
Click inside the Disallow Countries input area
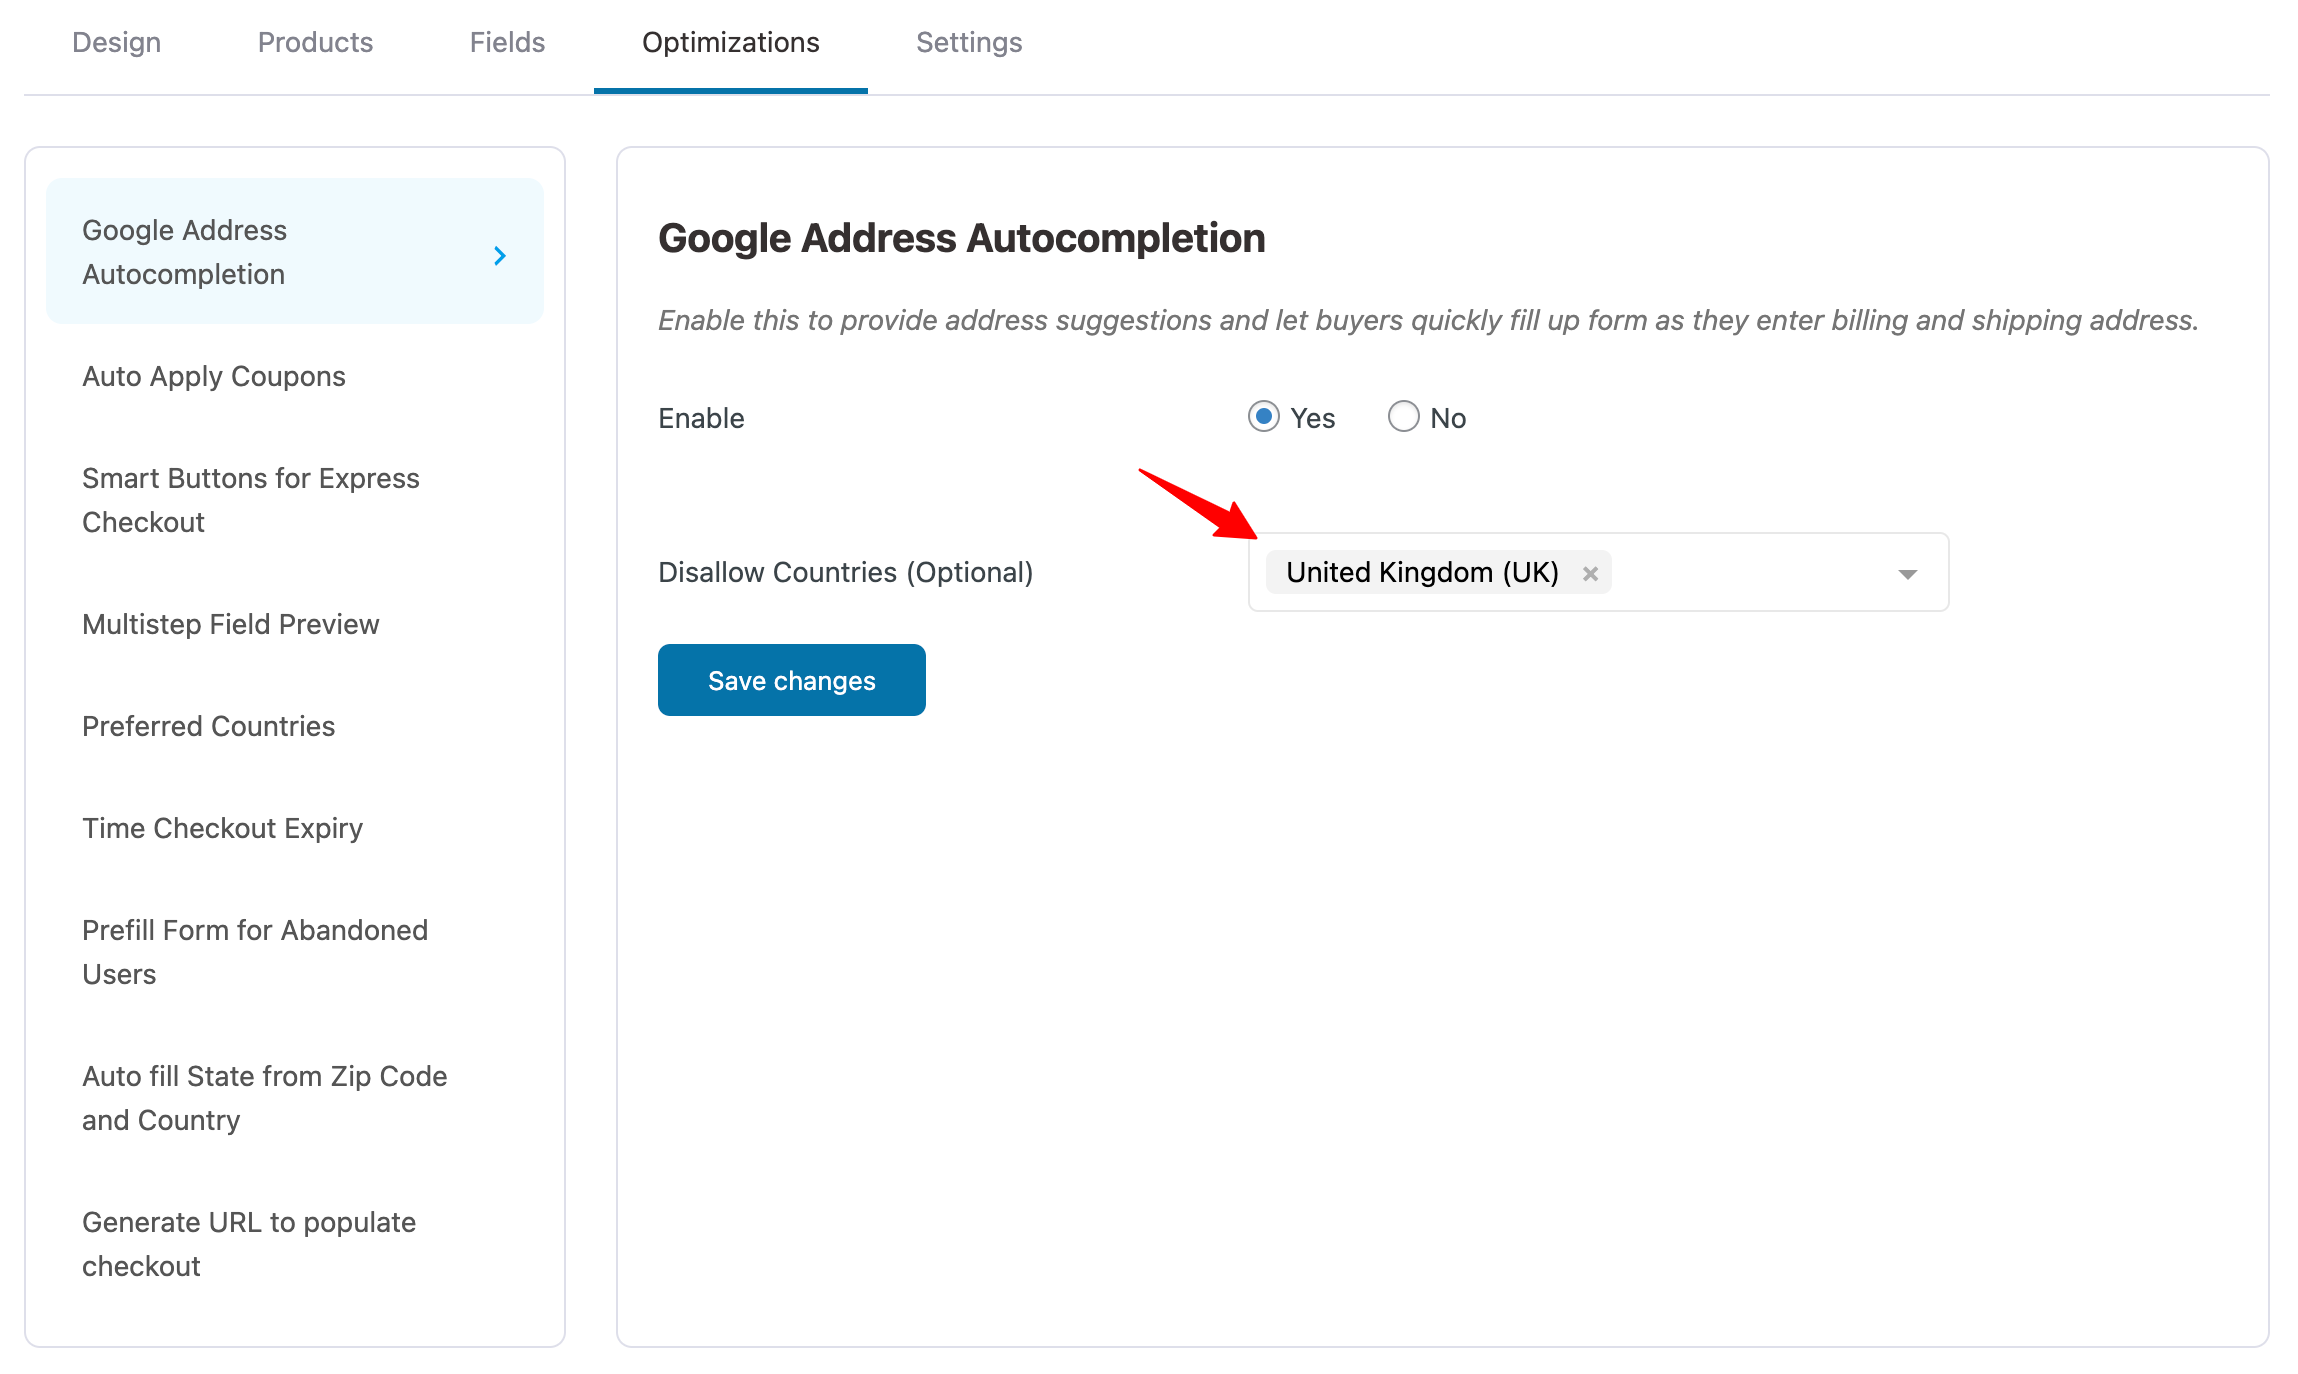click(1750, 572)
